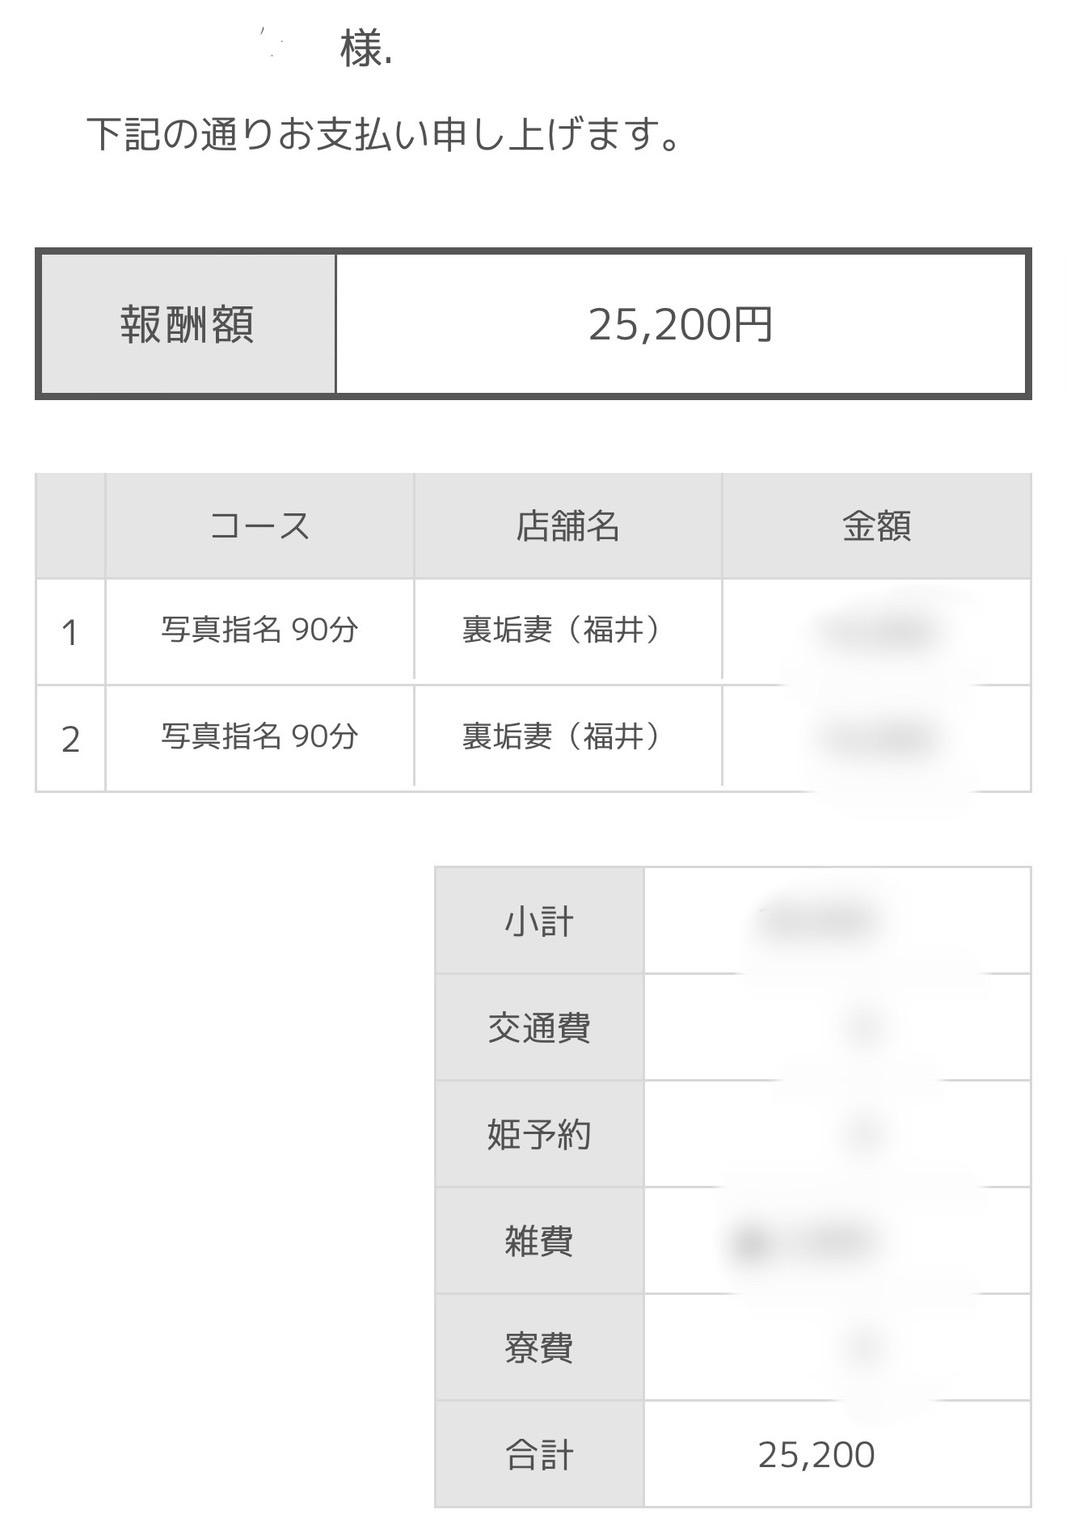1067x1535 pixels.
Task: Click the 雑費 label
Action: tap(539, 1241)
